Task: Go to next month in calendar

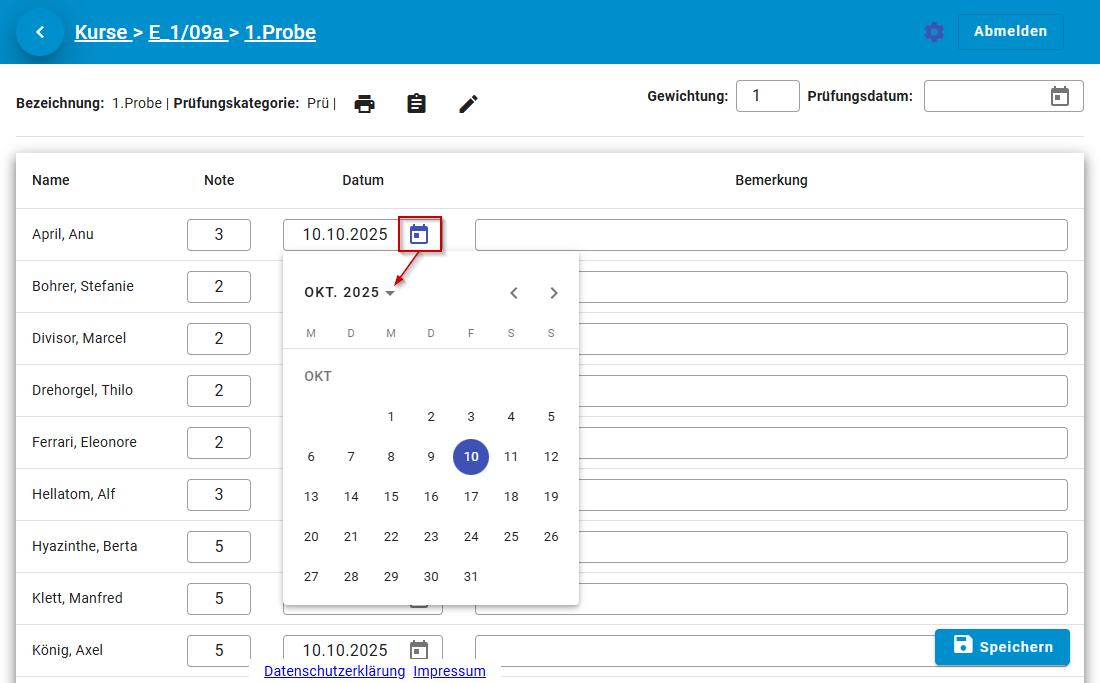Action: (x=554, y=293)
